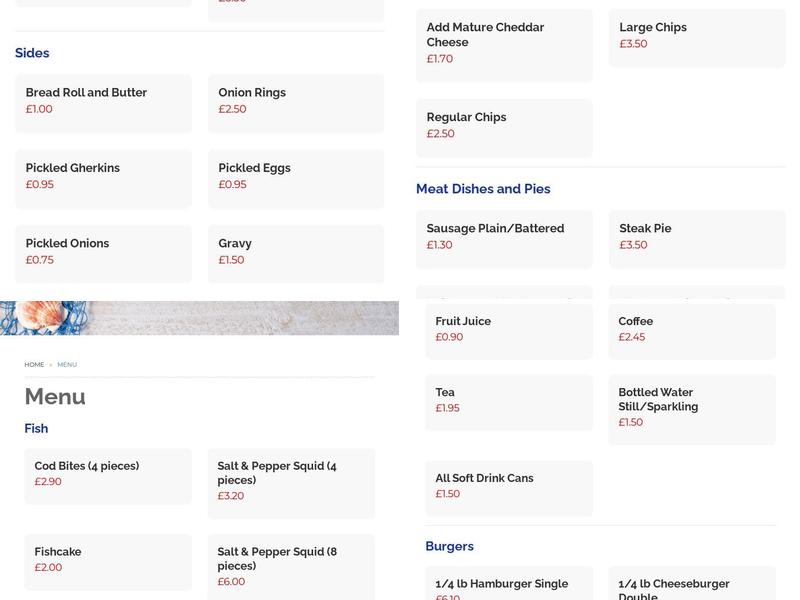800x600 pixels.
Task: Choose Regular Chips priced £2.50
Action: [x=505, y=128]
